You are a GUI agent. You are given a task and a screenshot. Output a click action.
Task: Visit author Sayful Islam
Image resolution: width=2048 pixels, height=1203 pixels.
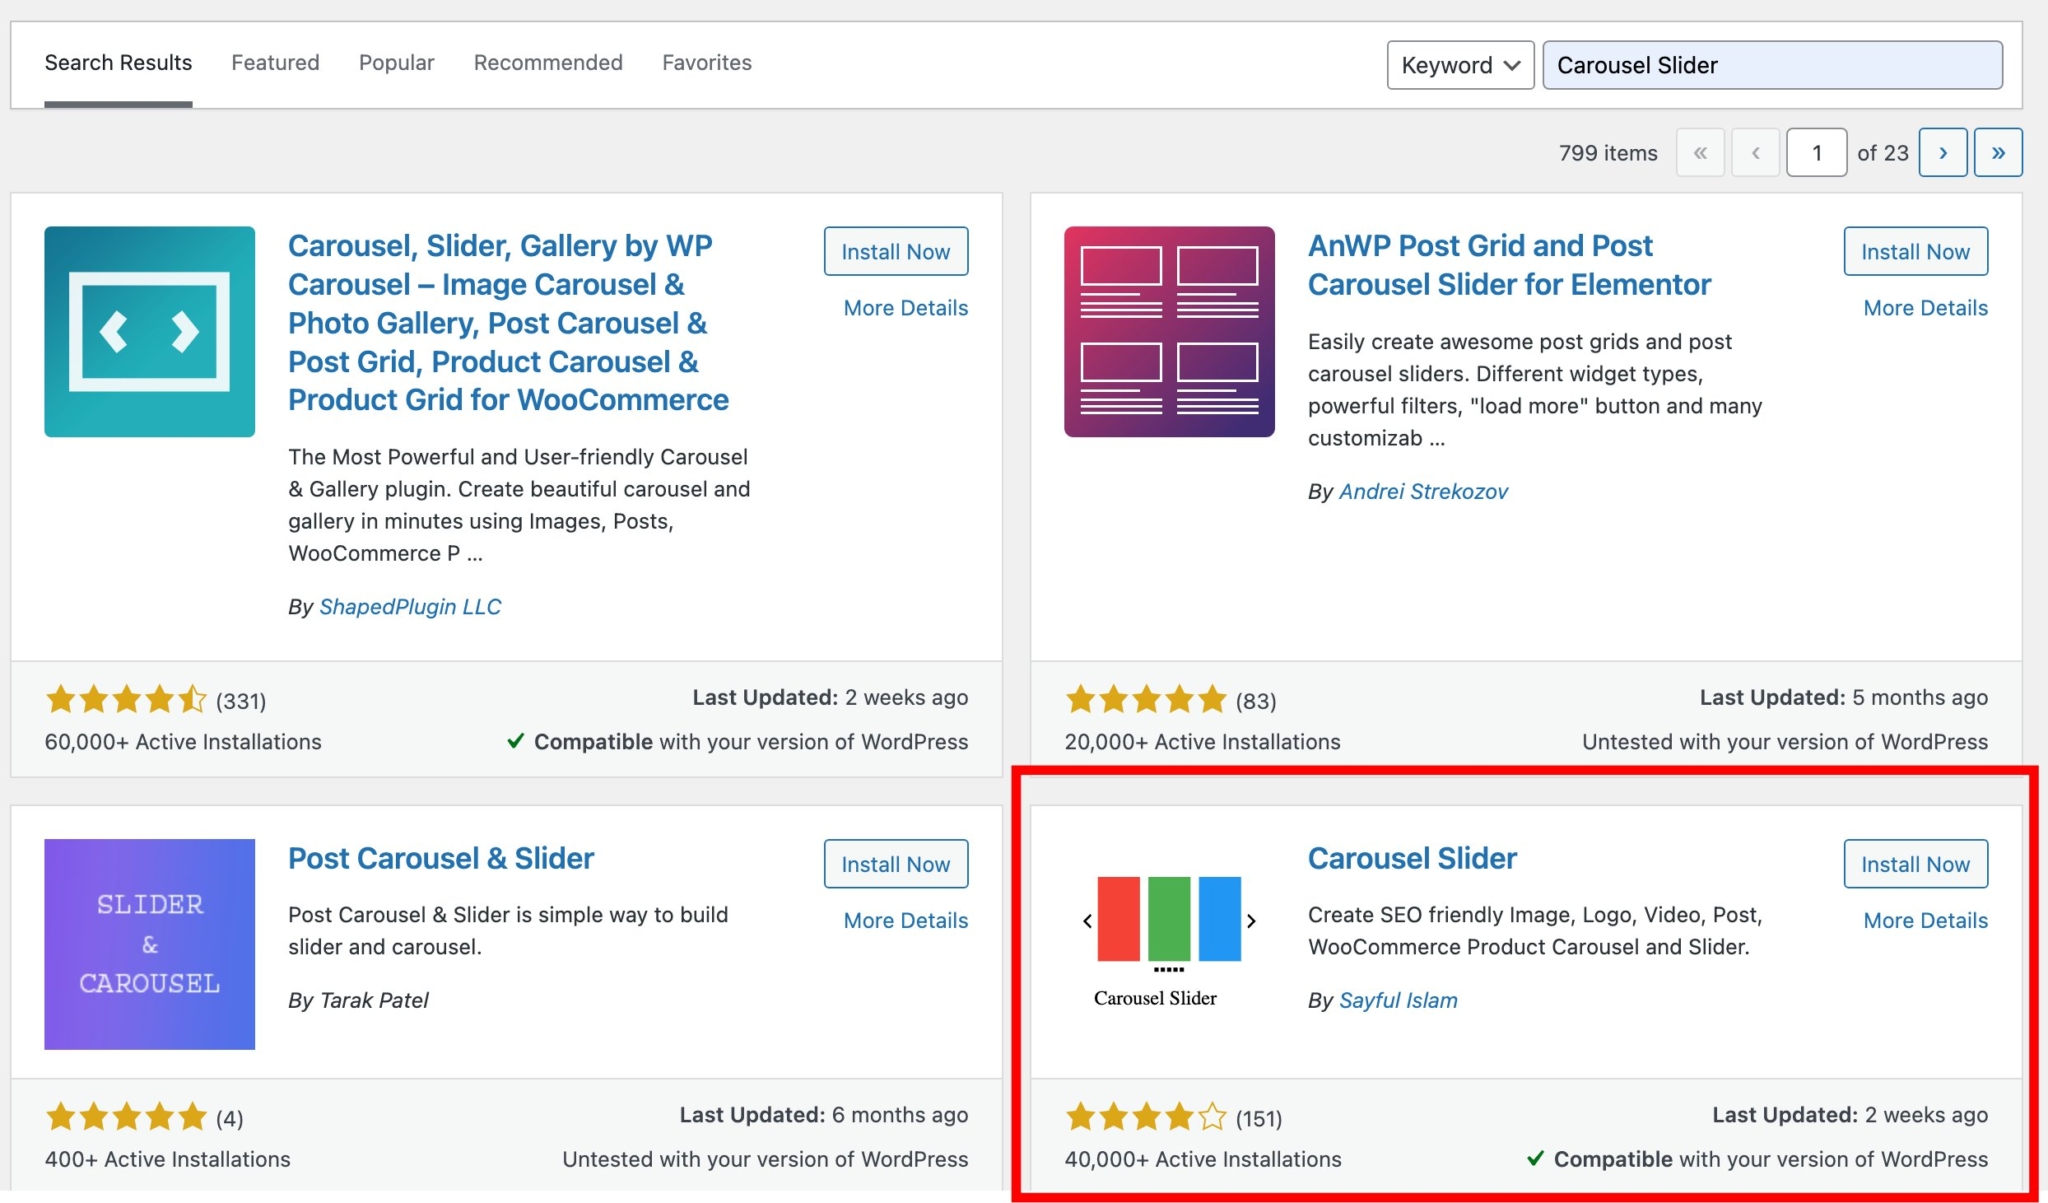tap(1398, 1001)
